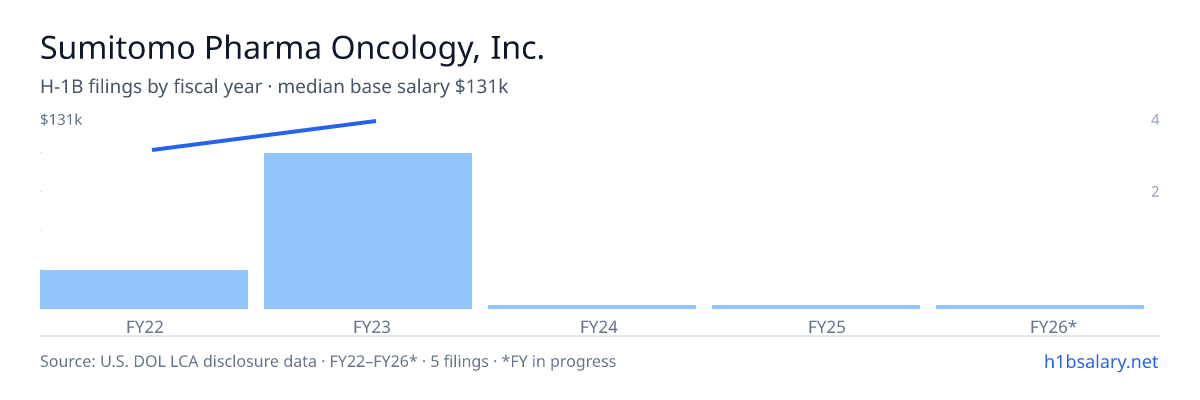Click the right axis value 4
This screenshot has height=400, width=1200.
point(1155,120)
